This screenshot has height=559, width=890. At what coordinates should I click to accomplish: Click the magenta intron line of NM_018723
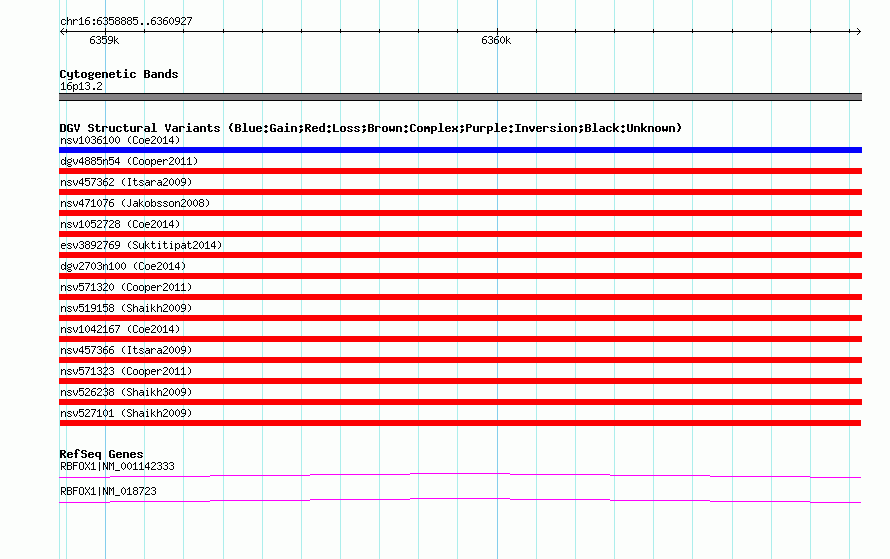(x=460, y=498)
